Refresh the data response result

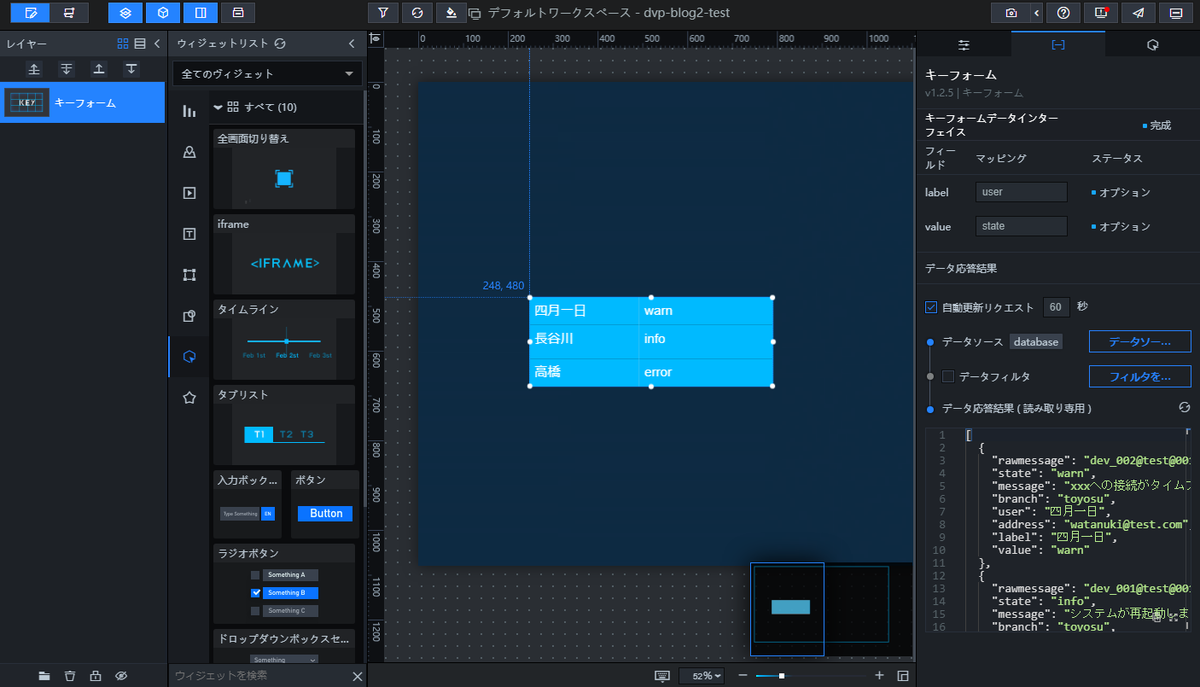(x=1184, y=408)
